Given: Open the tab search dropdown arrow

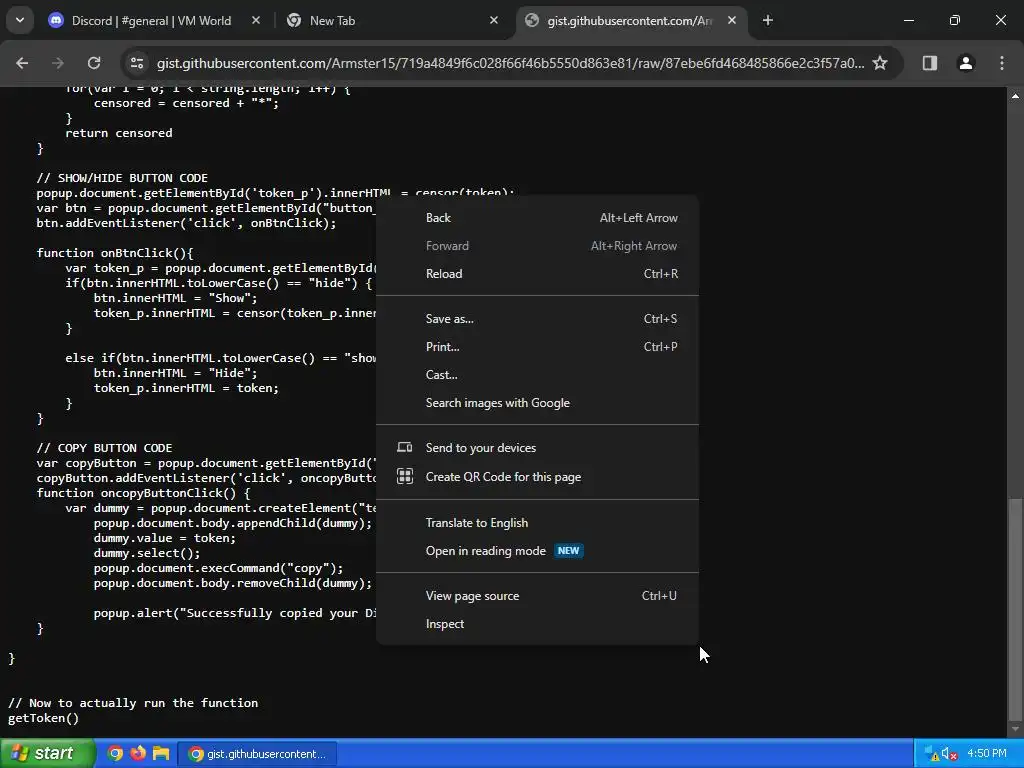Looking at the screenshot, I should (x=20, y=20).
